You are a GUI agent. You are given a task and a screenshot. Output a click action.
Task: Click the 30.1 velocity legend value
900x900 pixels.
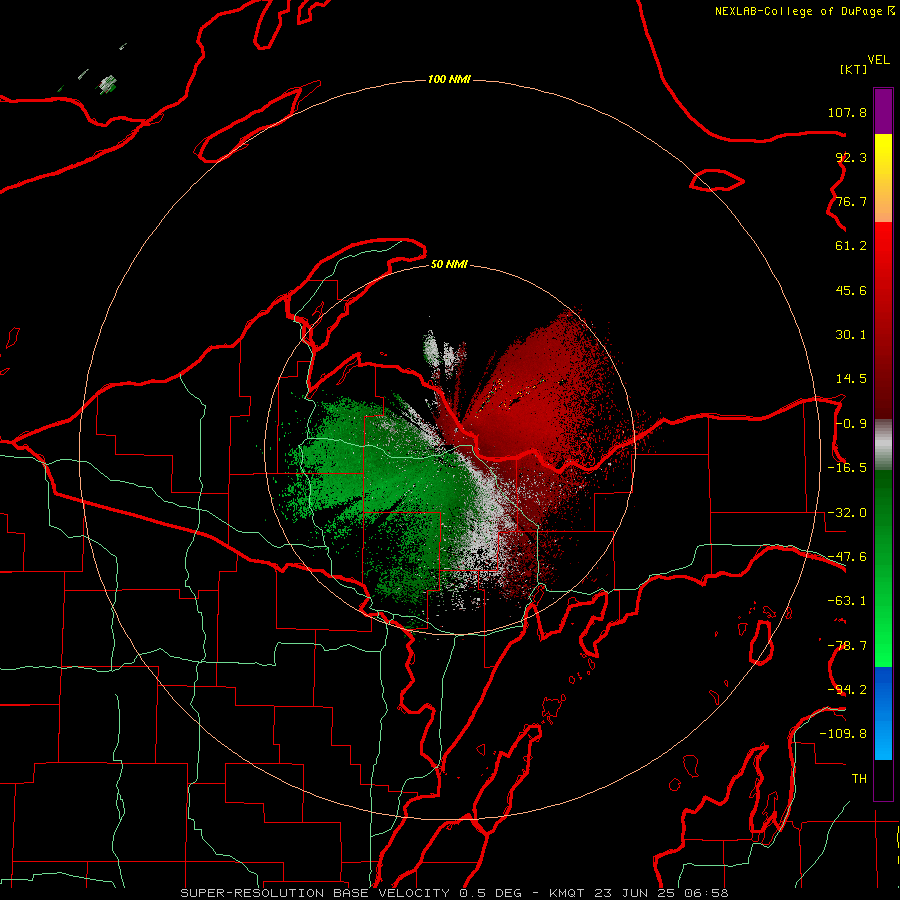851,335
